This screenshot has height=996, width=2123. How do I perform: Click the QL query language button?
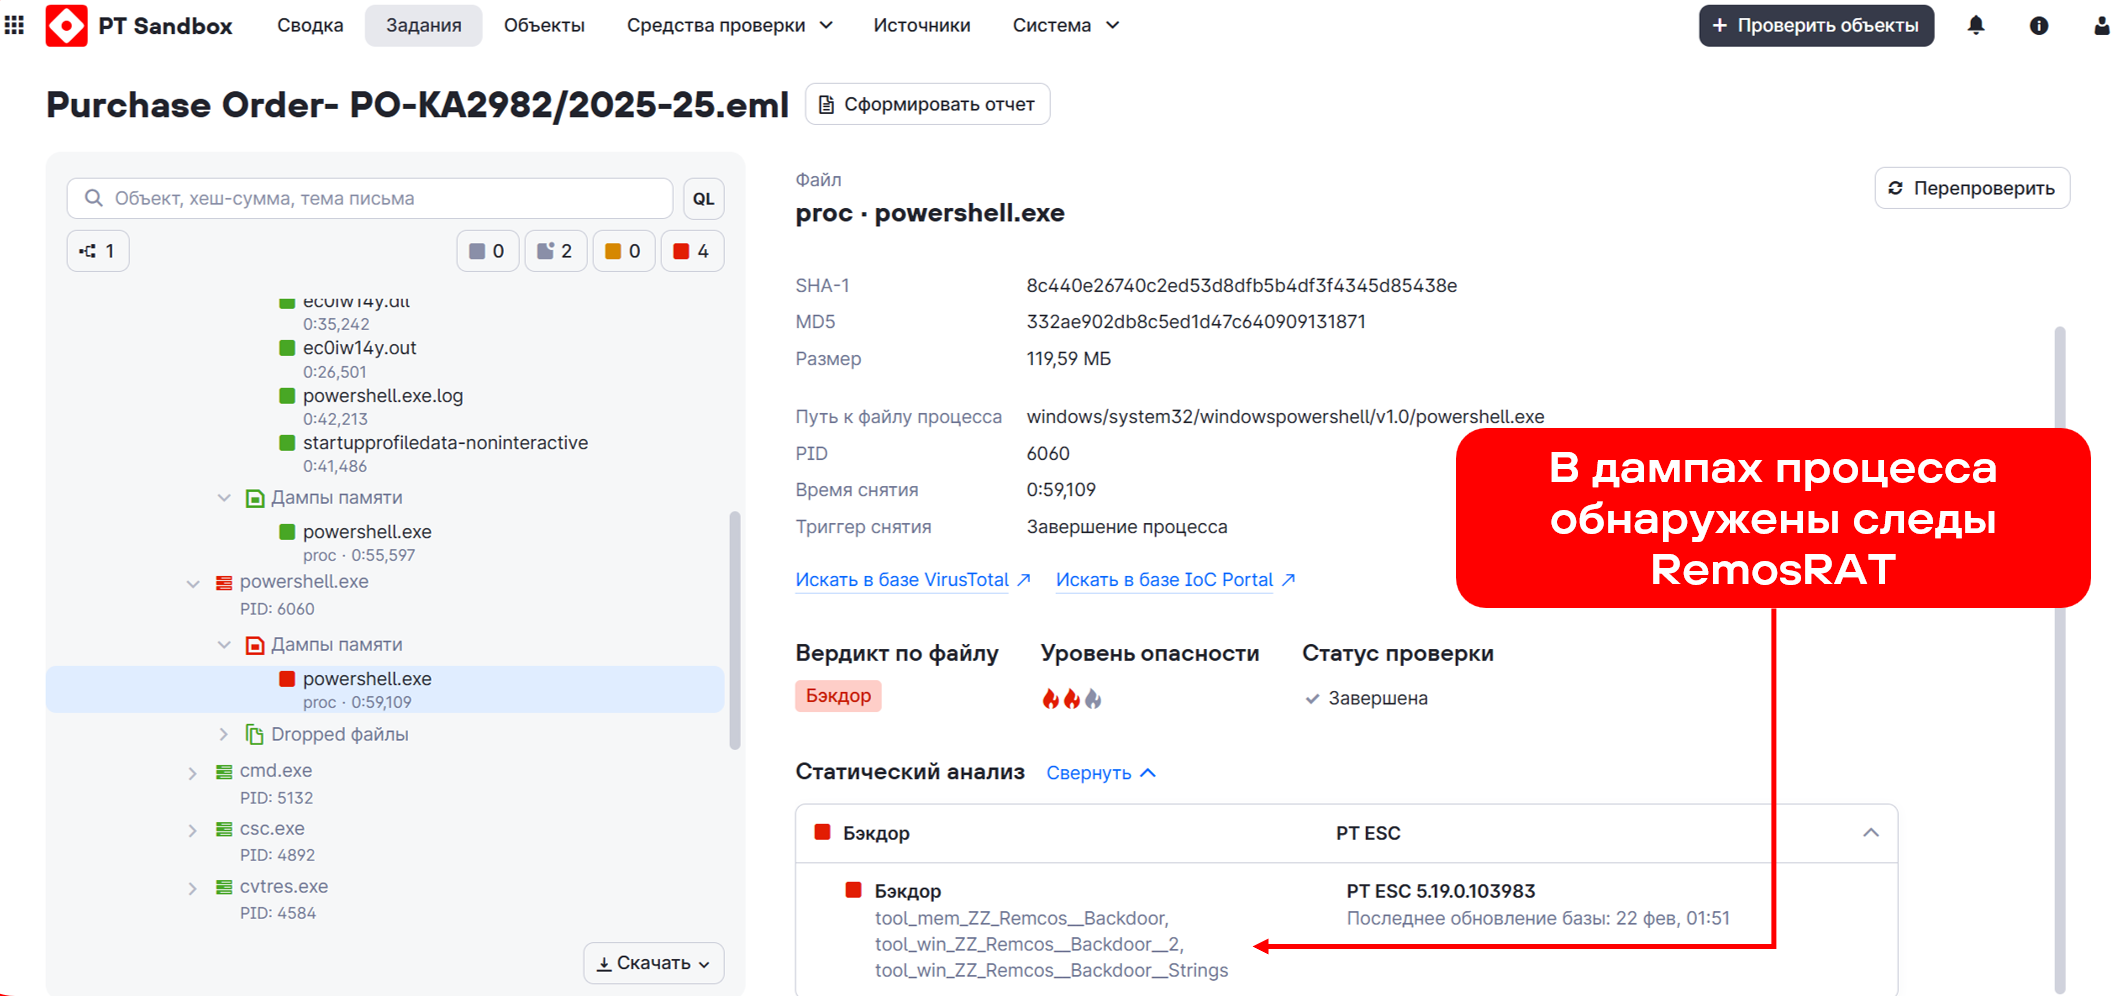pyautogui.click(x=703, y=199)
